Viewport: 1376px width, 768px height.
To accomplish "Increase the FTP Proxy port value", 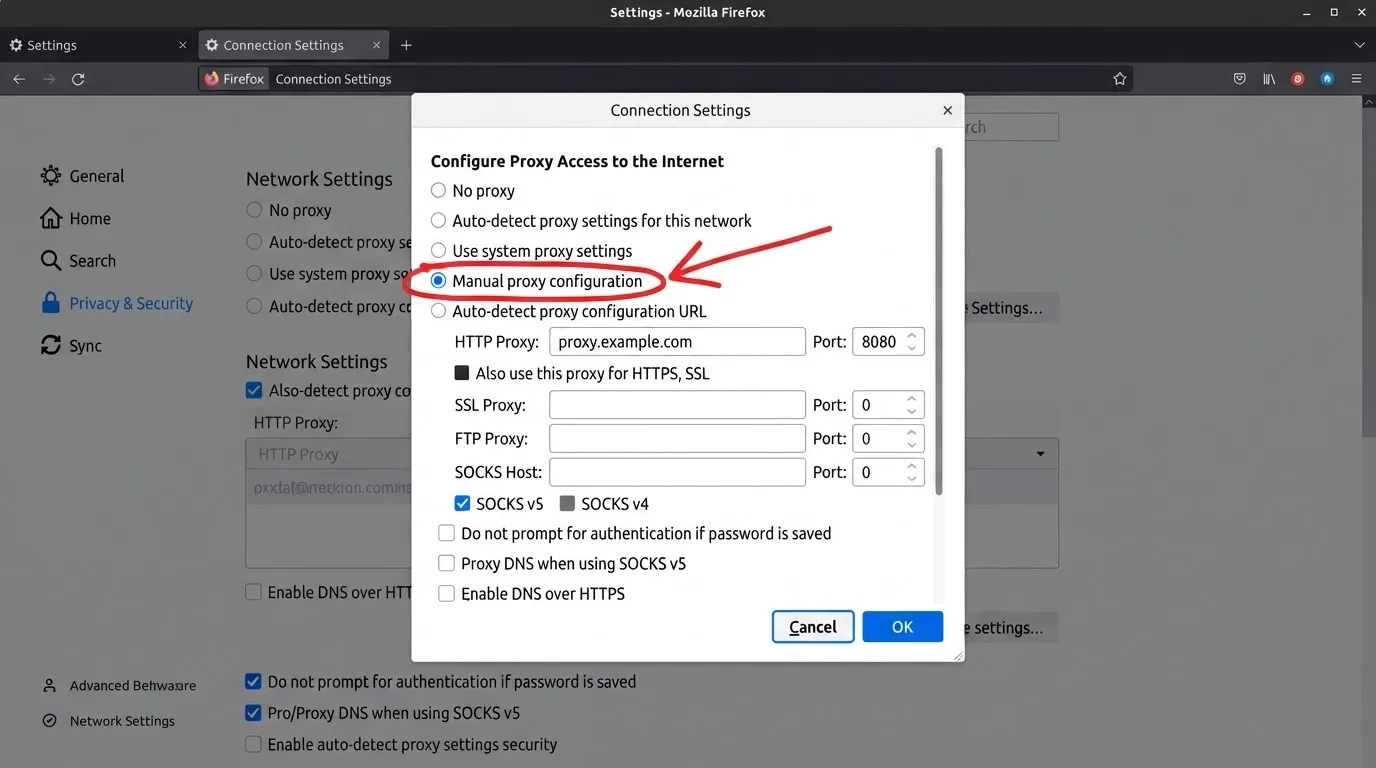I will tap(912, 433).
